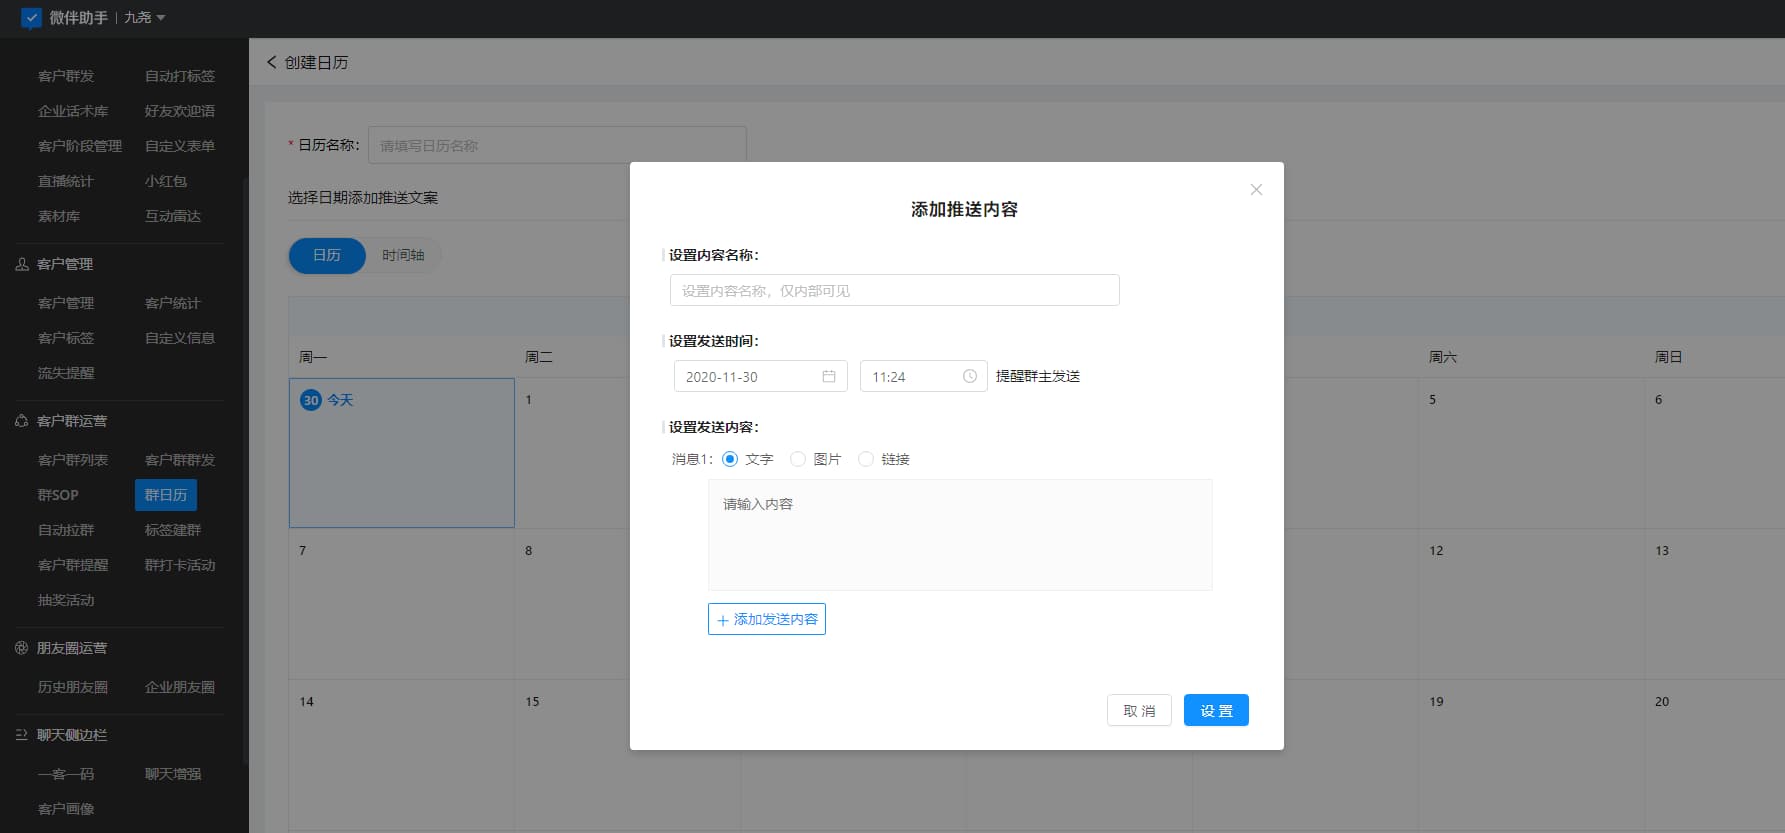
Task: Select the 图片 message type radio
Action: (x=798, y=459)
